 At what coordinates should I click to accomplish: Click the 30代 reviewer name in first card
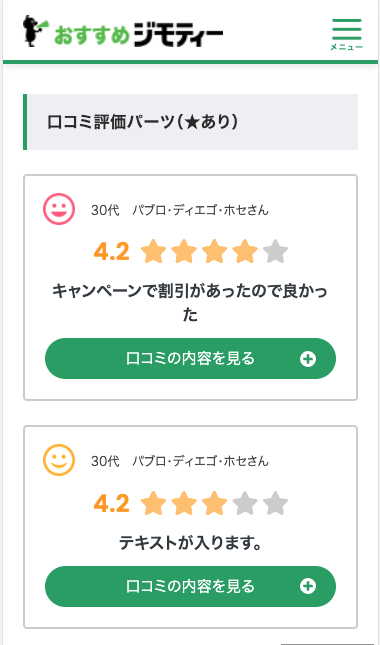tap(180, 210)
